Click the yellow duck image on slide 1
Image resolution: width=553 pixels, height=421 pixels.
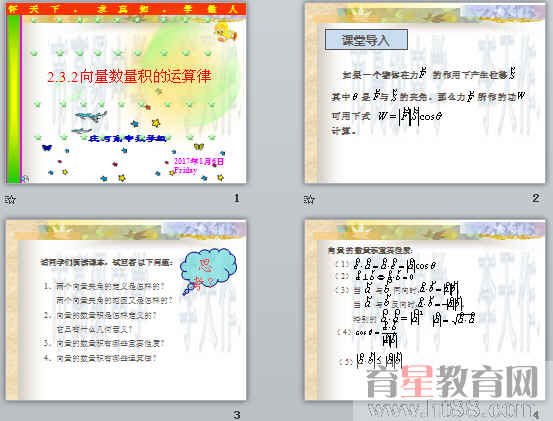225,31
